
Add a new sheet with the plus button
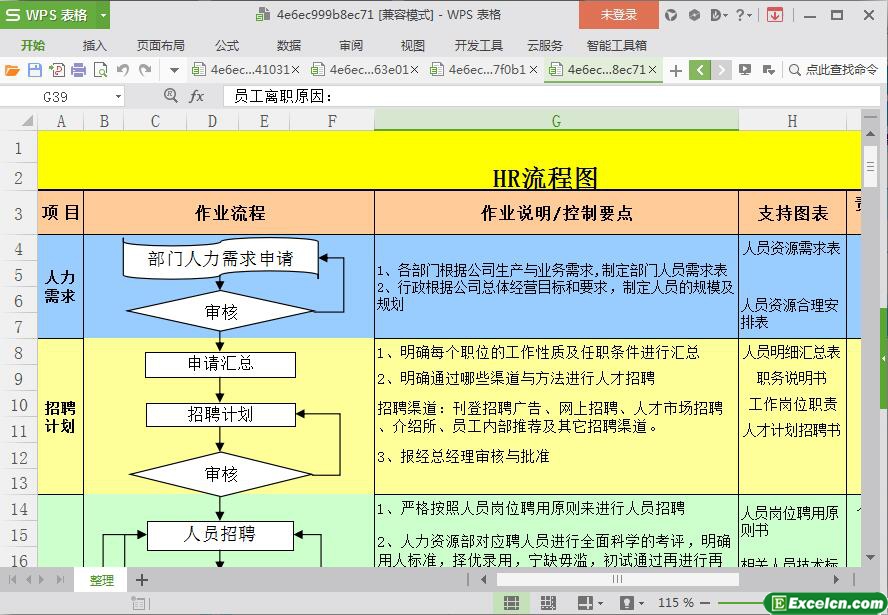142,580
